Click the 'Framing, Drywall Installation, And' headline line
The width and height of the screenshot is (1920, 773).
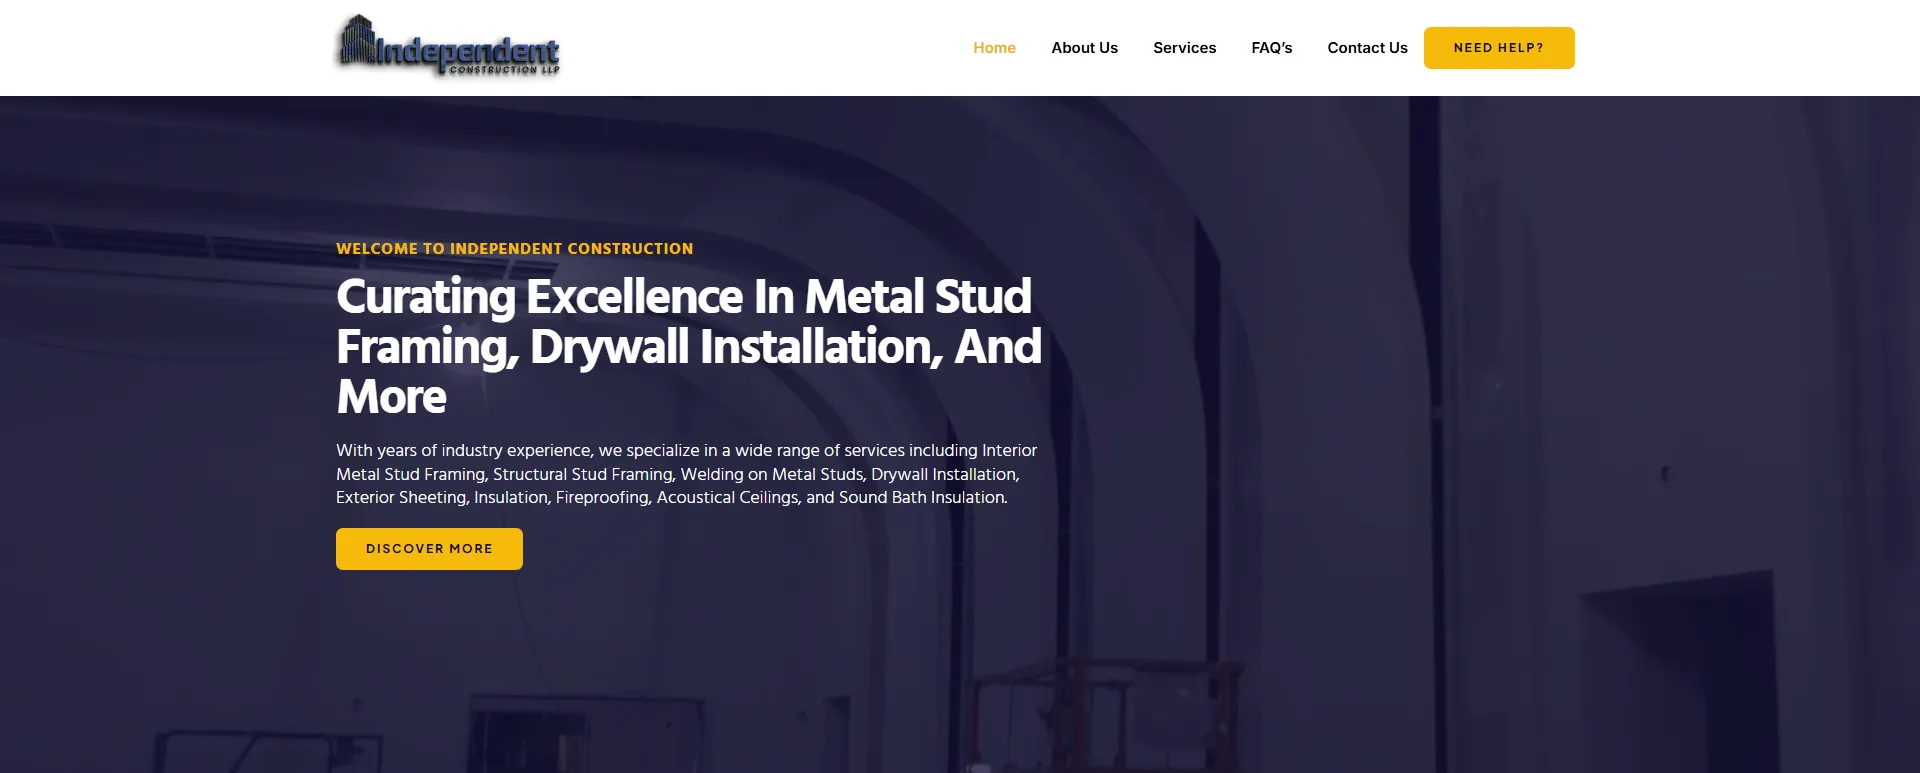coord(688,347)
